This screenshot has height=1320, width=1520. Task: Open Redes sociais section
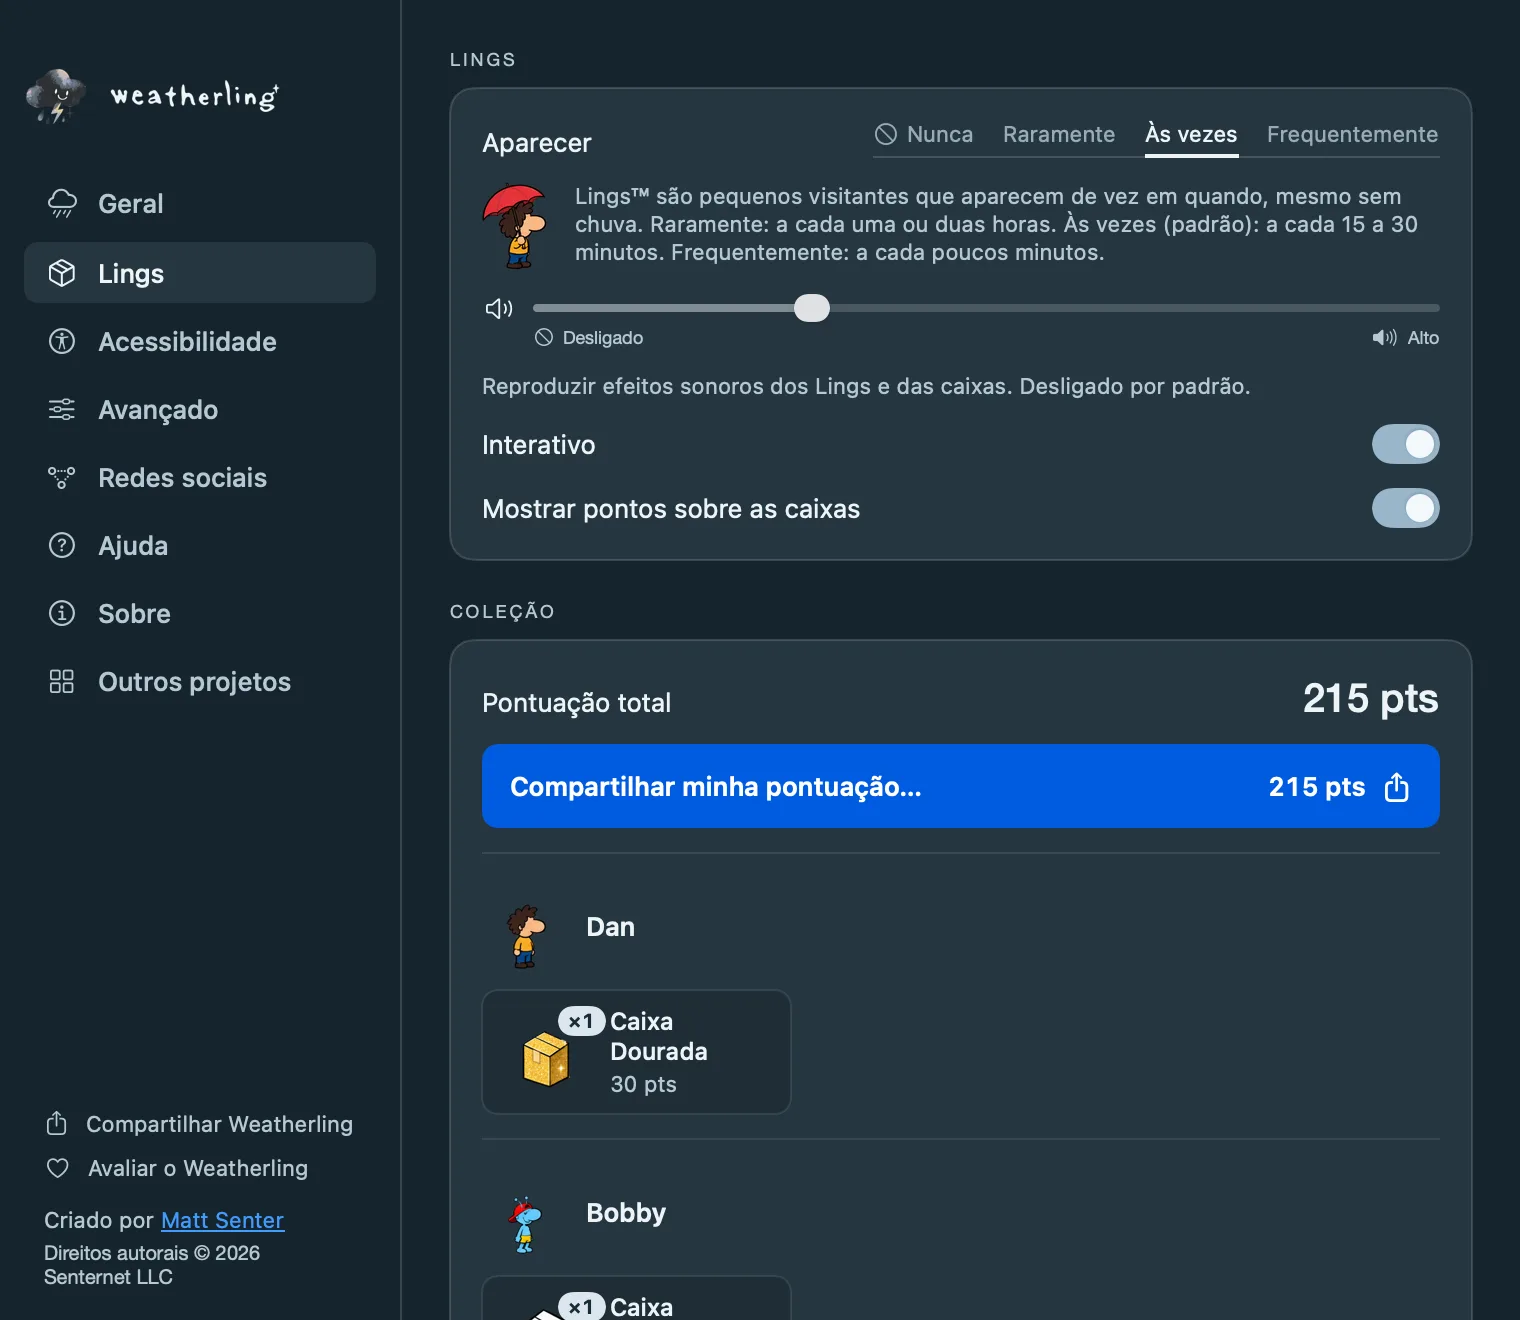pos(200,477)
